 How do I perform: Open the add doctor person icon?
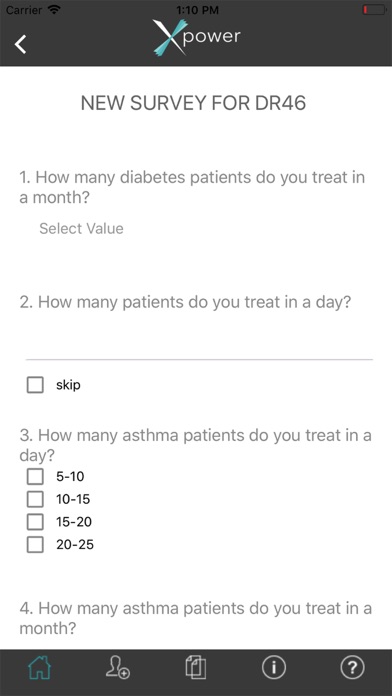[118, 667]
